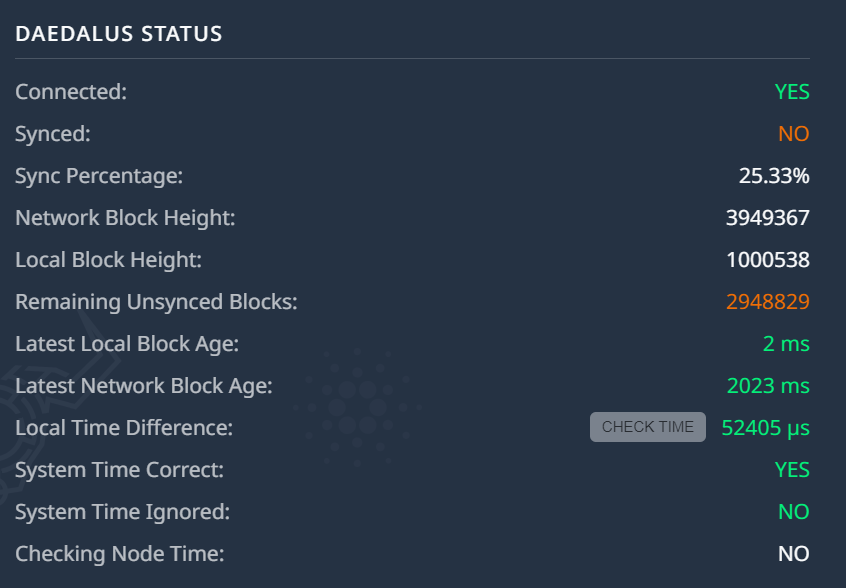Image resolution: width=846 pixels, height=588 pixels.
Task: Select the Local Block Height number 1000538
Action: pos(767,259)
